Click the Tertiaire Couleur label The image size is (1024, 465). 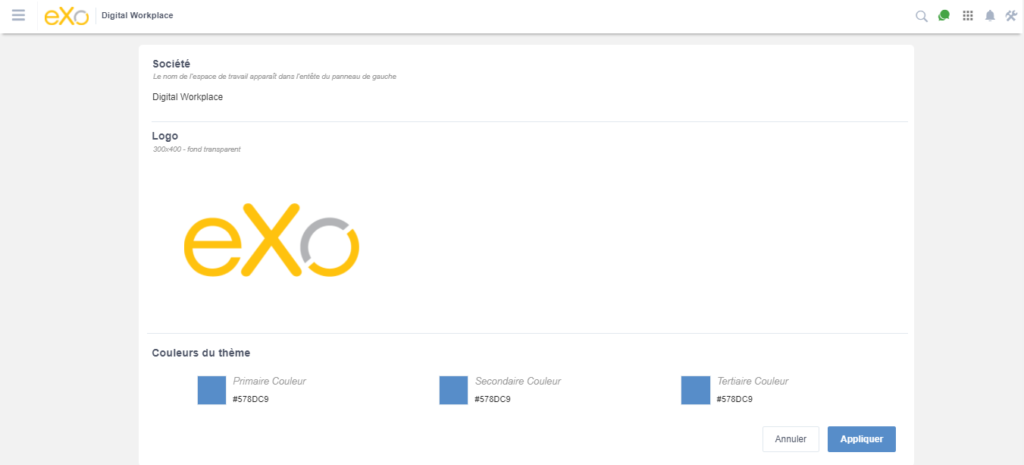(753, 381)
